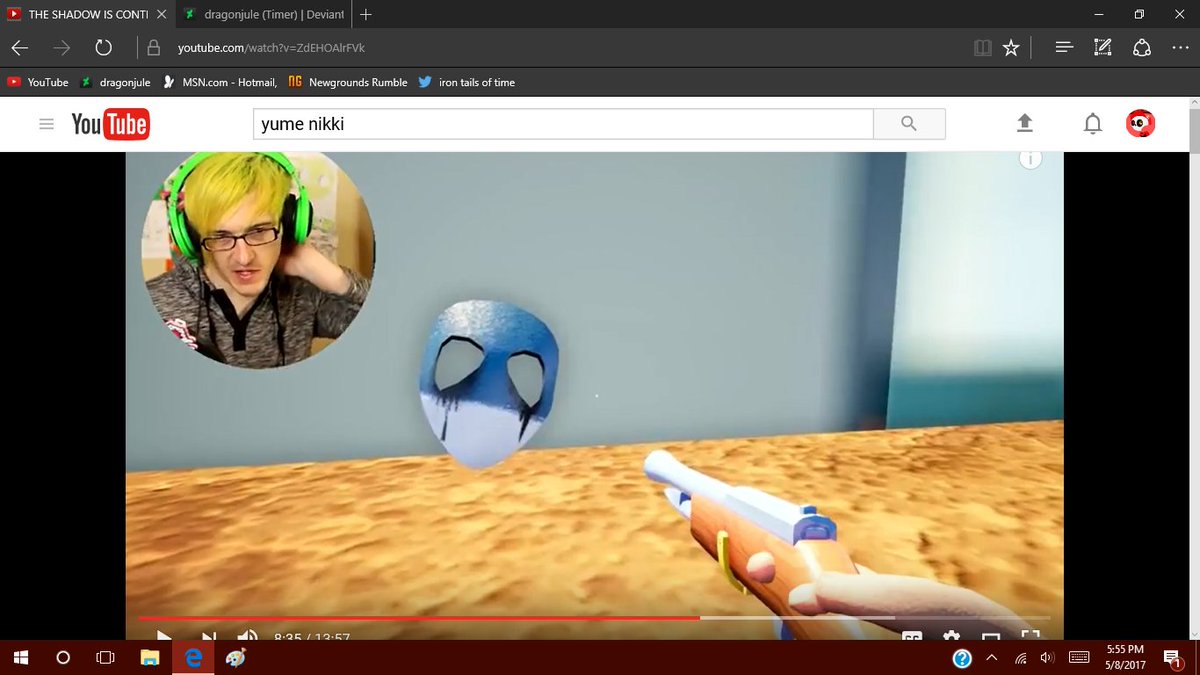
Task: Open the Edge Hub panel
Action: [x=1064, y=47]
